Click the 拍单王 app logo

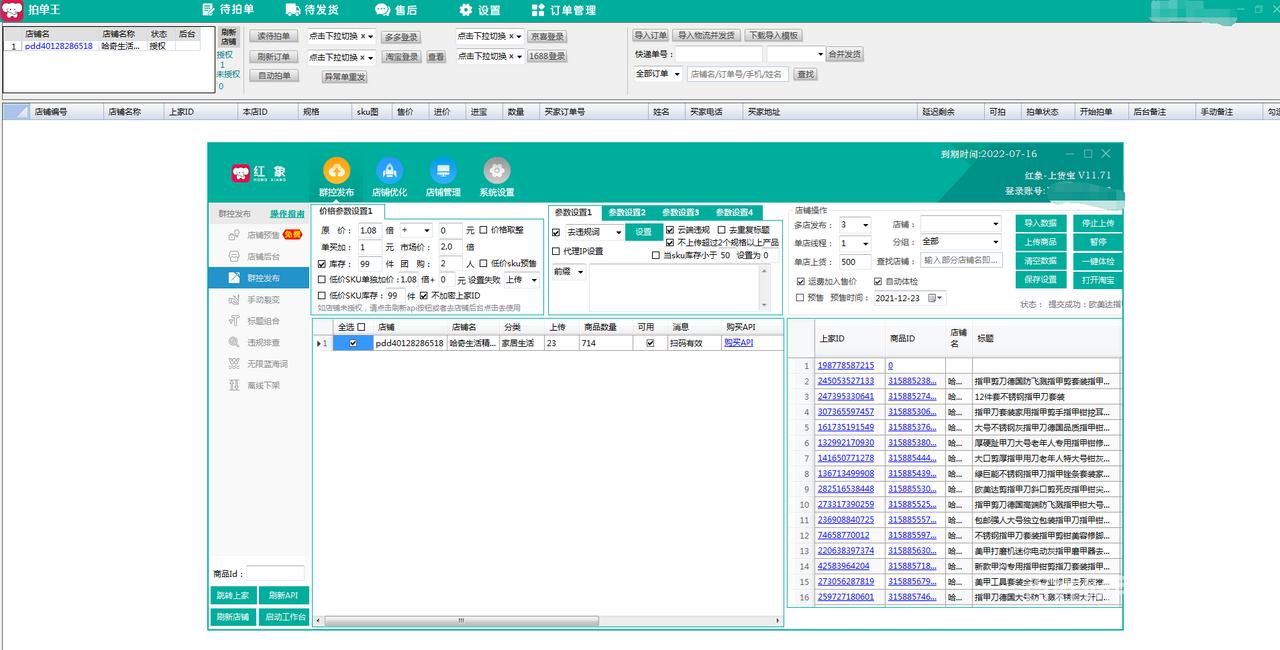pos(12,10)
